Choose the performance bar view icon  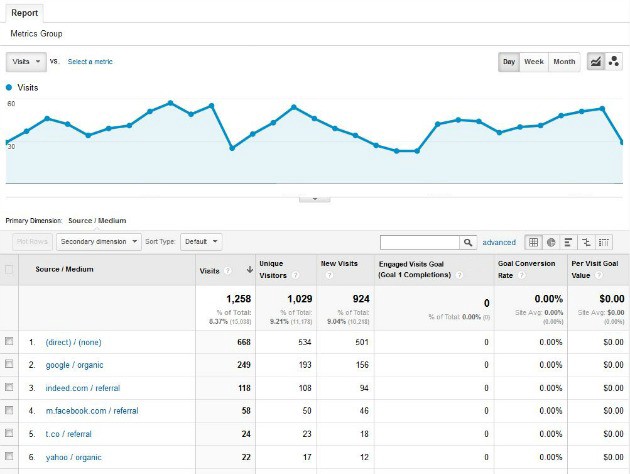coord(568,242)
